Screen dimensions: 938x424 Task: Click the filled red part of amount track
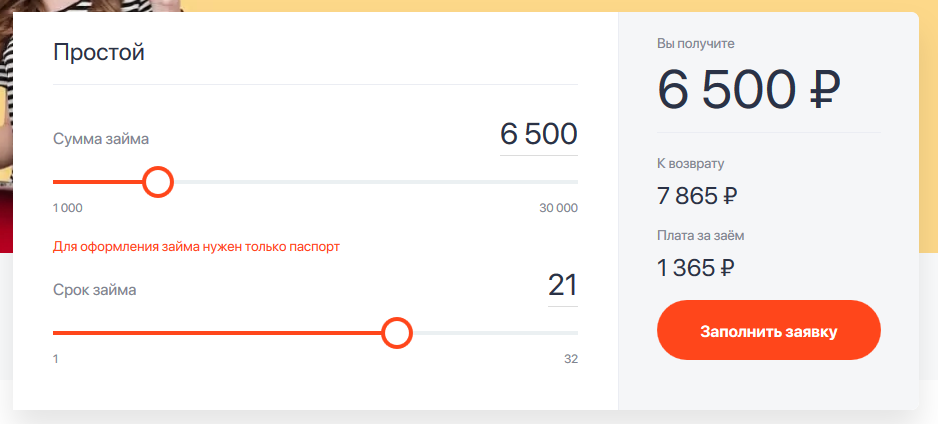(x=98, y=182)
